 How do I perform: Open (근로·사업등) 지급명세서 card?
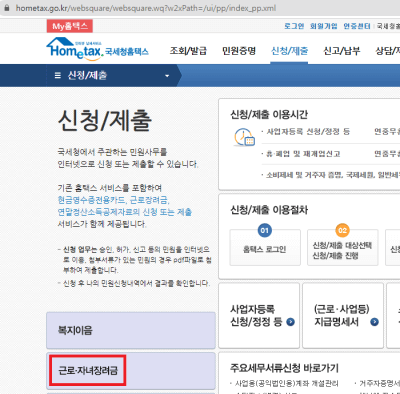343,315
